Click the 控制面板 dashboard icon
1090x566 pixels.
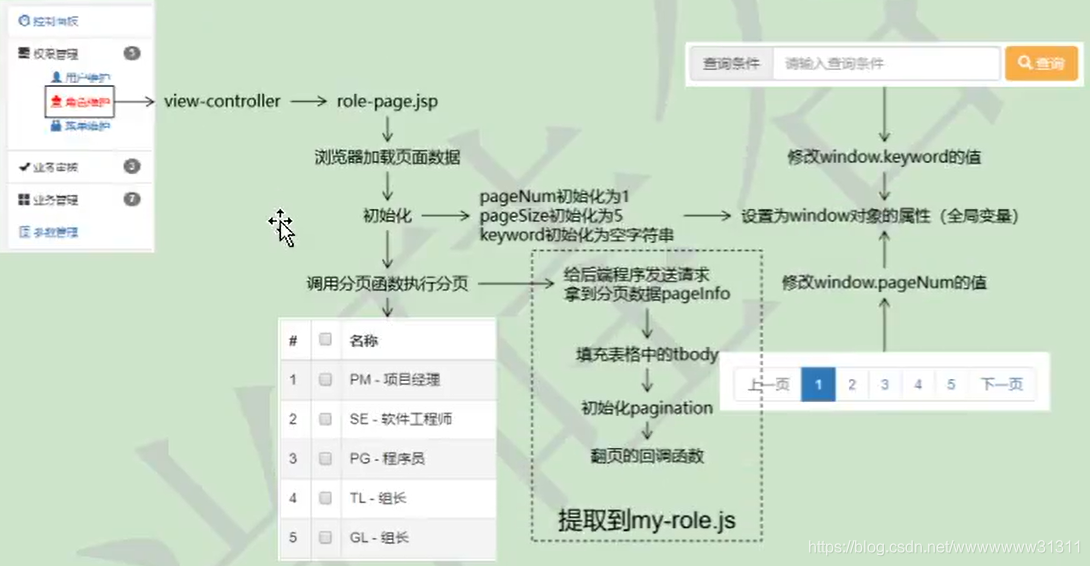pos(24,21)
